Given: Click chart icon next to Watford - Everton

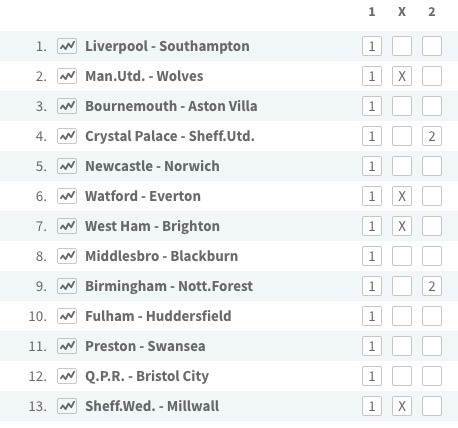Looking at the screenshot, I should click(x=67, y=196).
